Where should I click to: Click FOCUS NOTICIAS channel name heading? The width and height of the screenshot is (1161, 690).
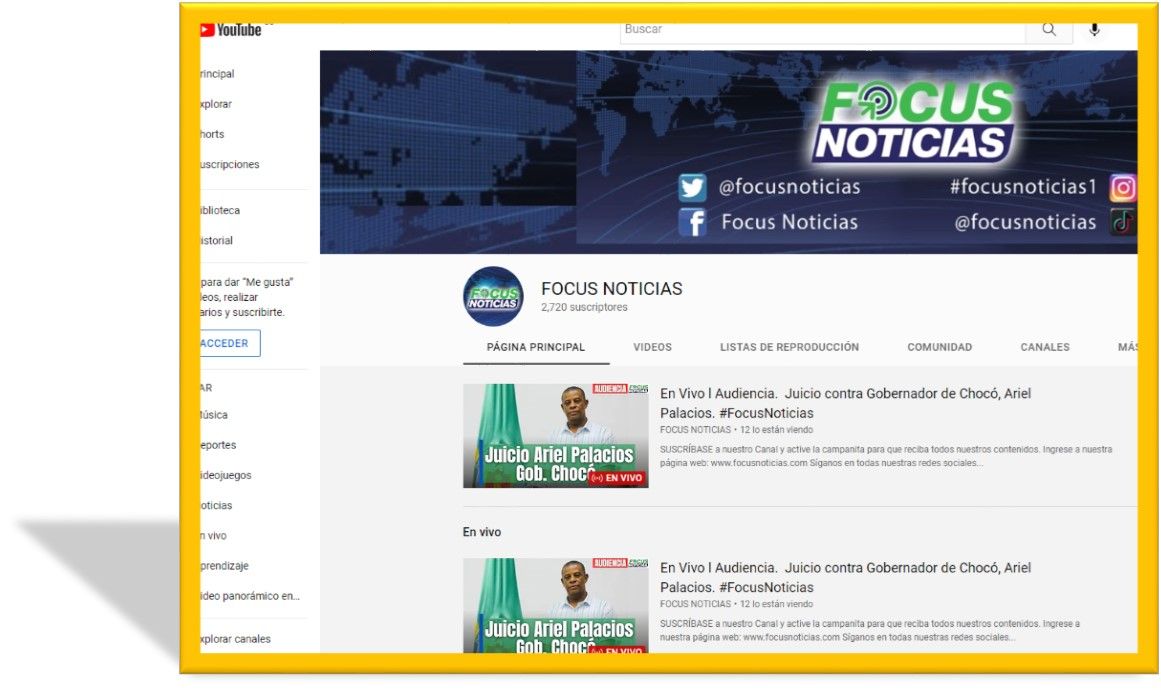point(612,289)
